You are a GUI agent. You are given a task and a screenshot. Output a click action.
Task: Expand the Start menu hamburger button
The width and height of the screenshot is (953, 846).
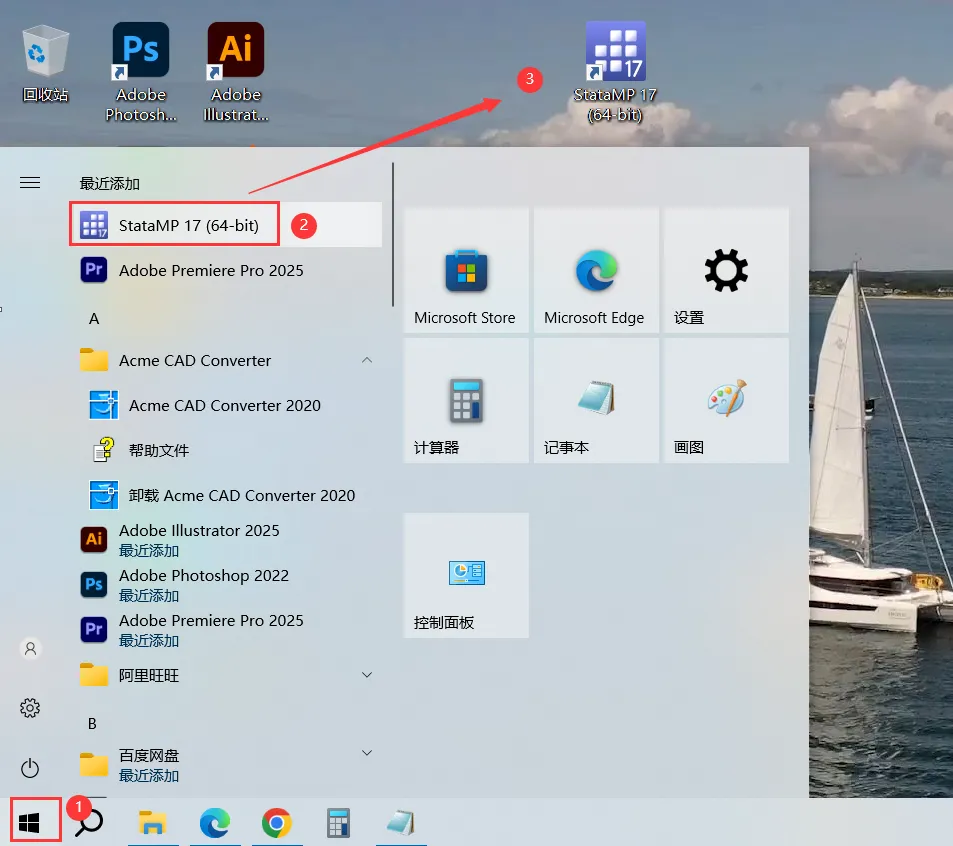[x=30, y=182]
